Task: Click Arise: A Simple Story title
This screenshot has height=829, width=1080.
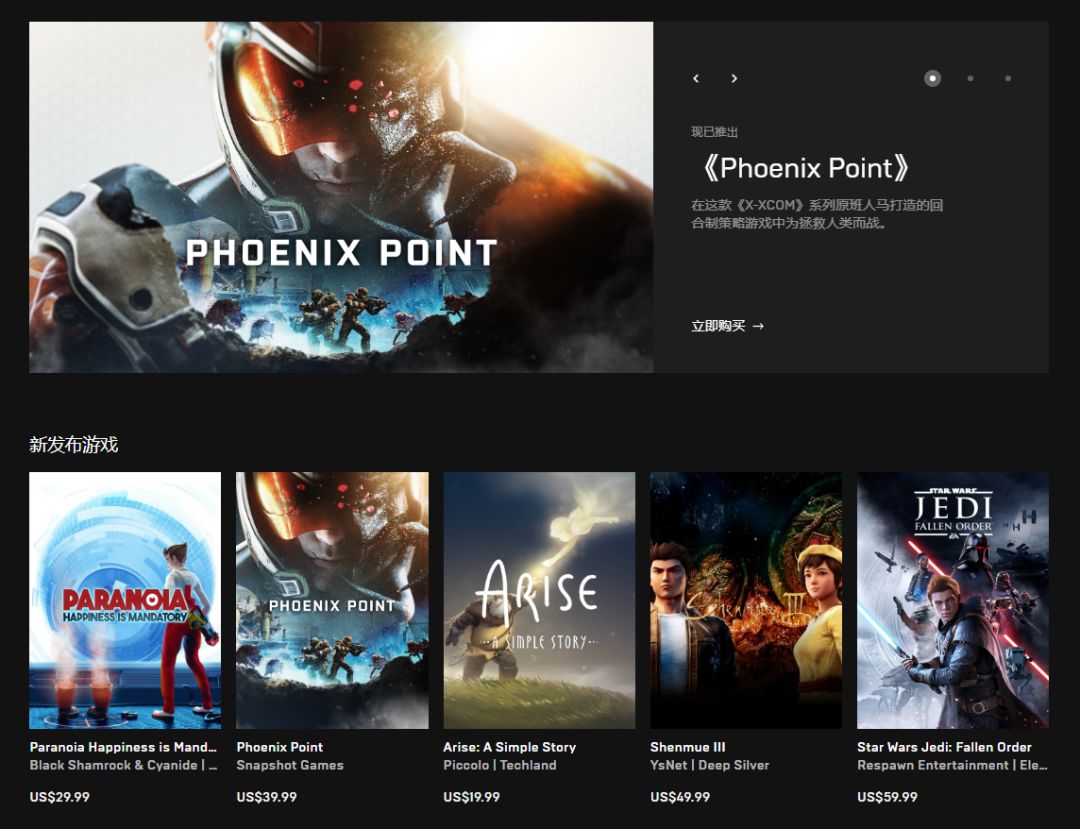Action: (510, 747)
